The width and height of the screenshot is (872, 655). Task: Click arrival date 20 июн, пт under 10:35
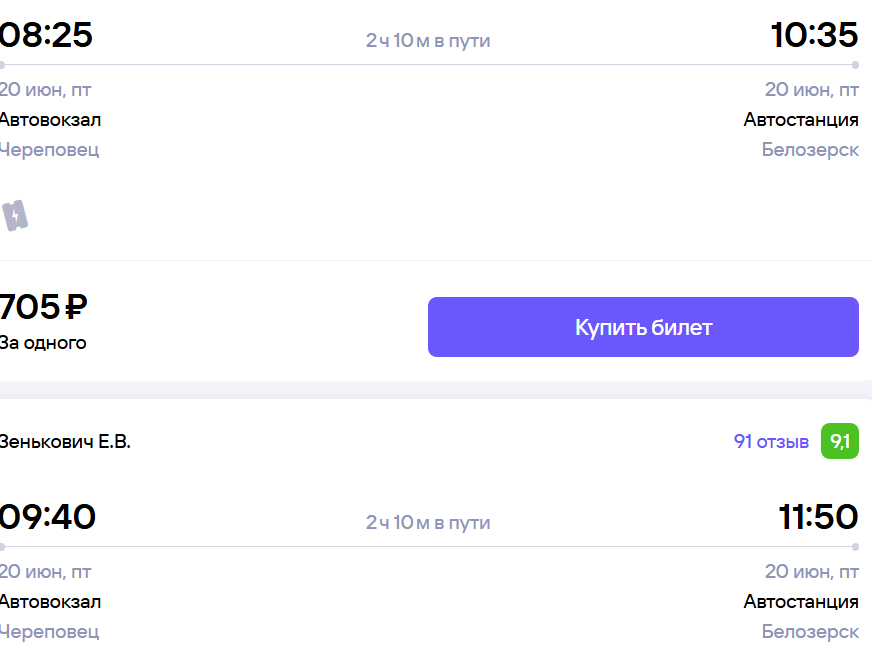tap(811, 90)
